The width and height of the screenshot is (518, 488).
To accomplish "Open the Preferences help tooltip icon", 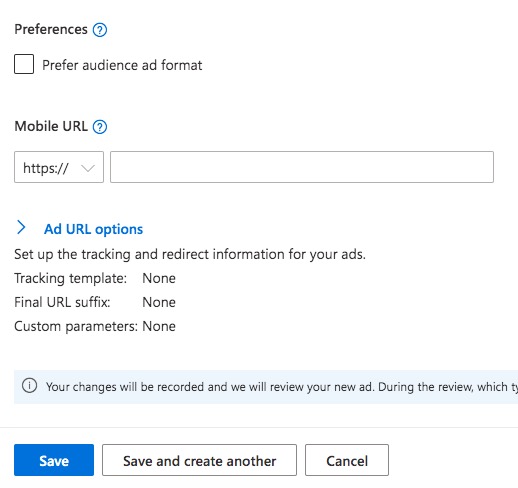I will [x=100, y=30].
